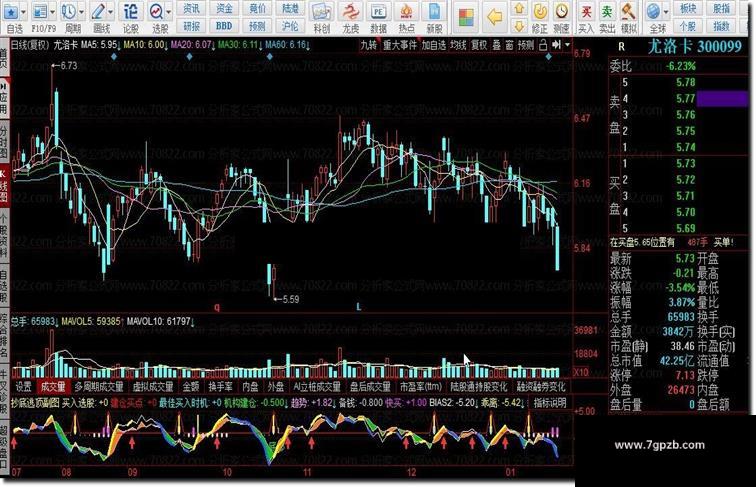Click the 板块 sectors button

(x=688, y=9)
